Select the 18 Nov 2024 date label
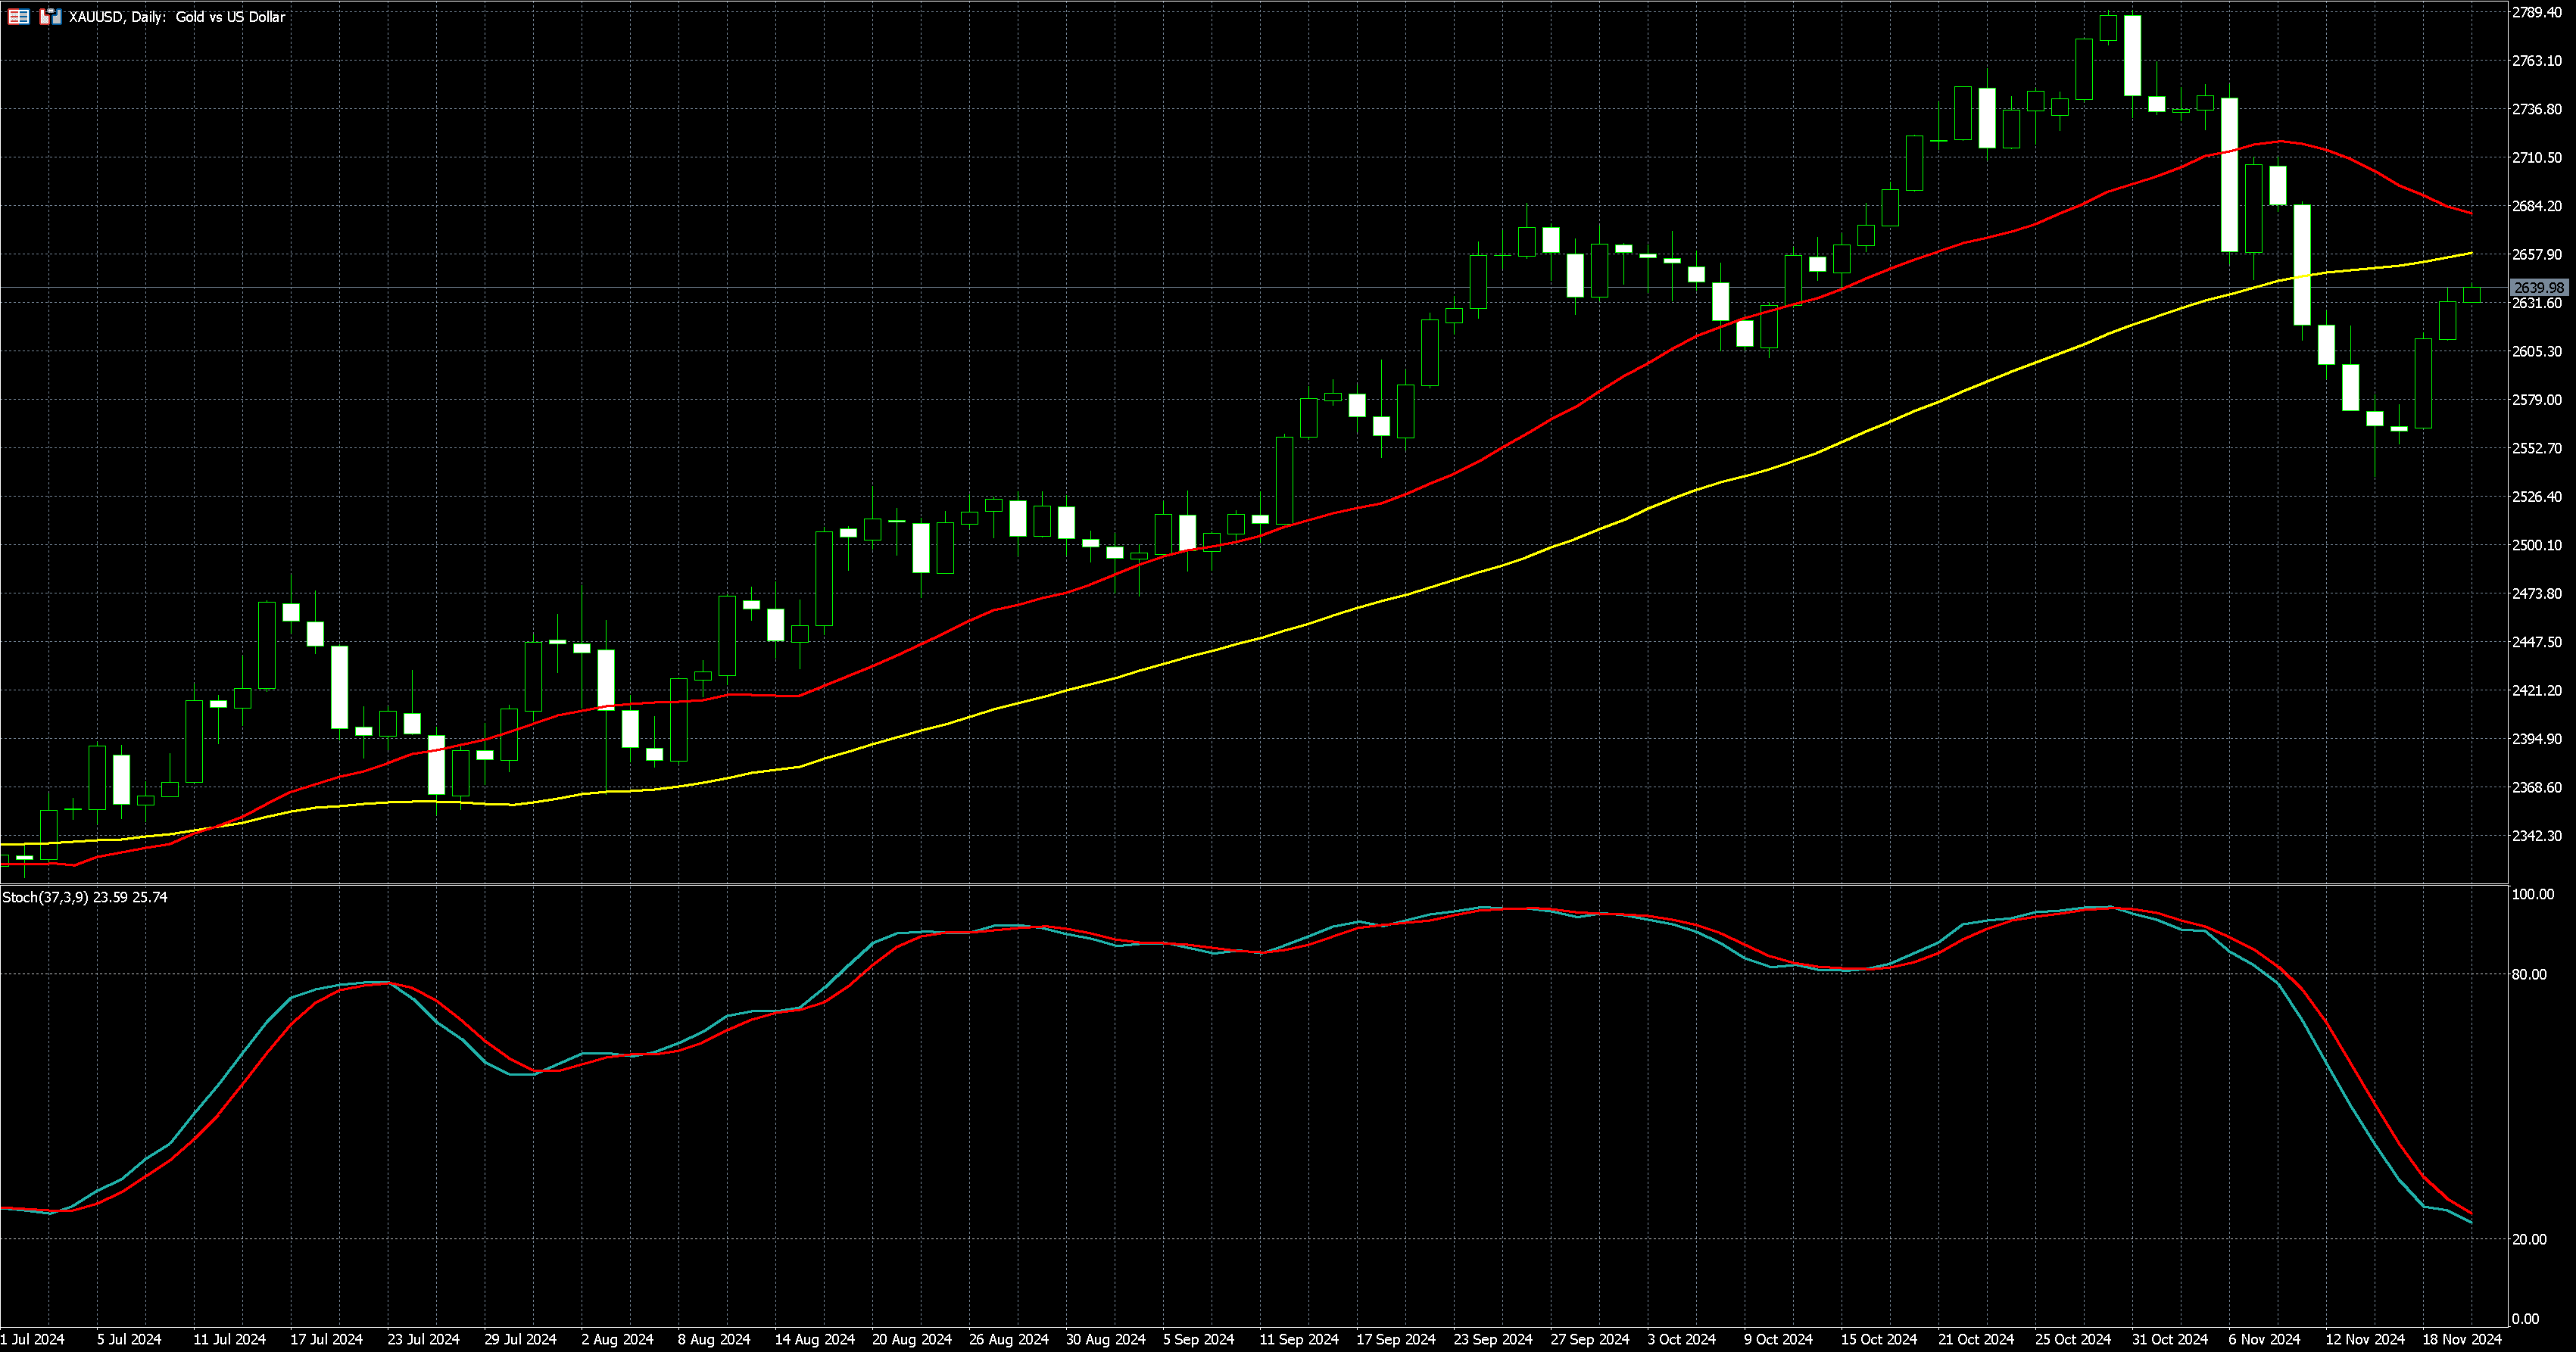 2461,1339
